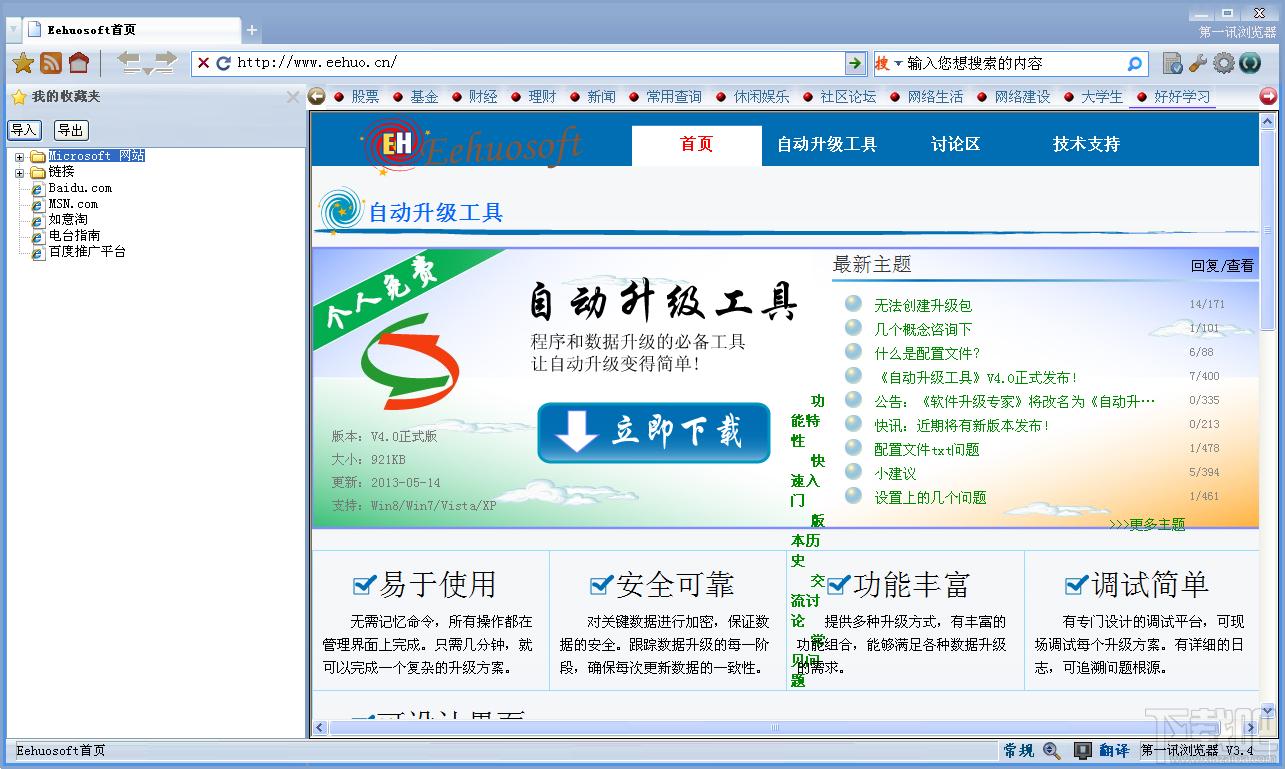This screenshot has height=769, width=1285.
Task: Click the forward arrow navigation icon
Action: 165,60
